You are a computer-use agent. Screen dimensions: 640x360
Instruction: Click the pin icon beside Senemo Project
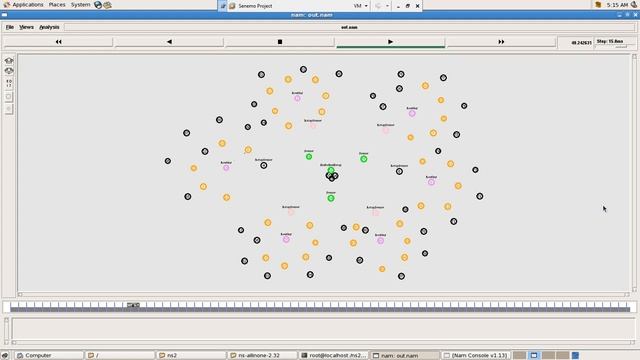pyautogui.click(x=223, y=6)
